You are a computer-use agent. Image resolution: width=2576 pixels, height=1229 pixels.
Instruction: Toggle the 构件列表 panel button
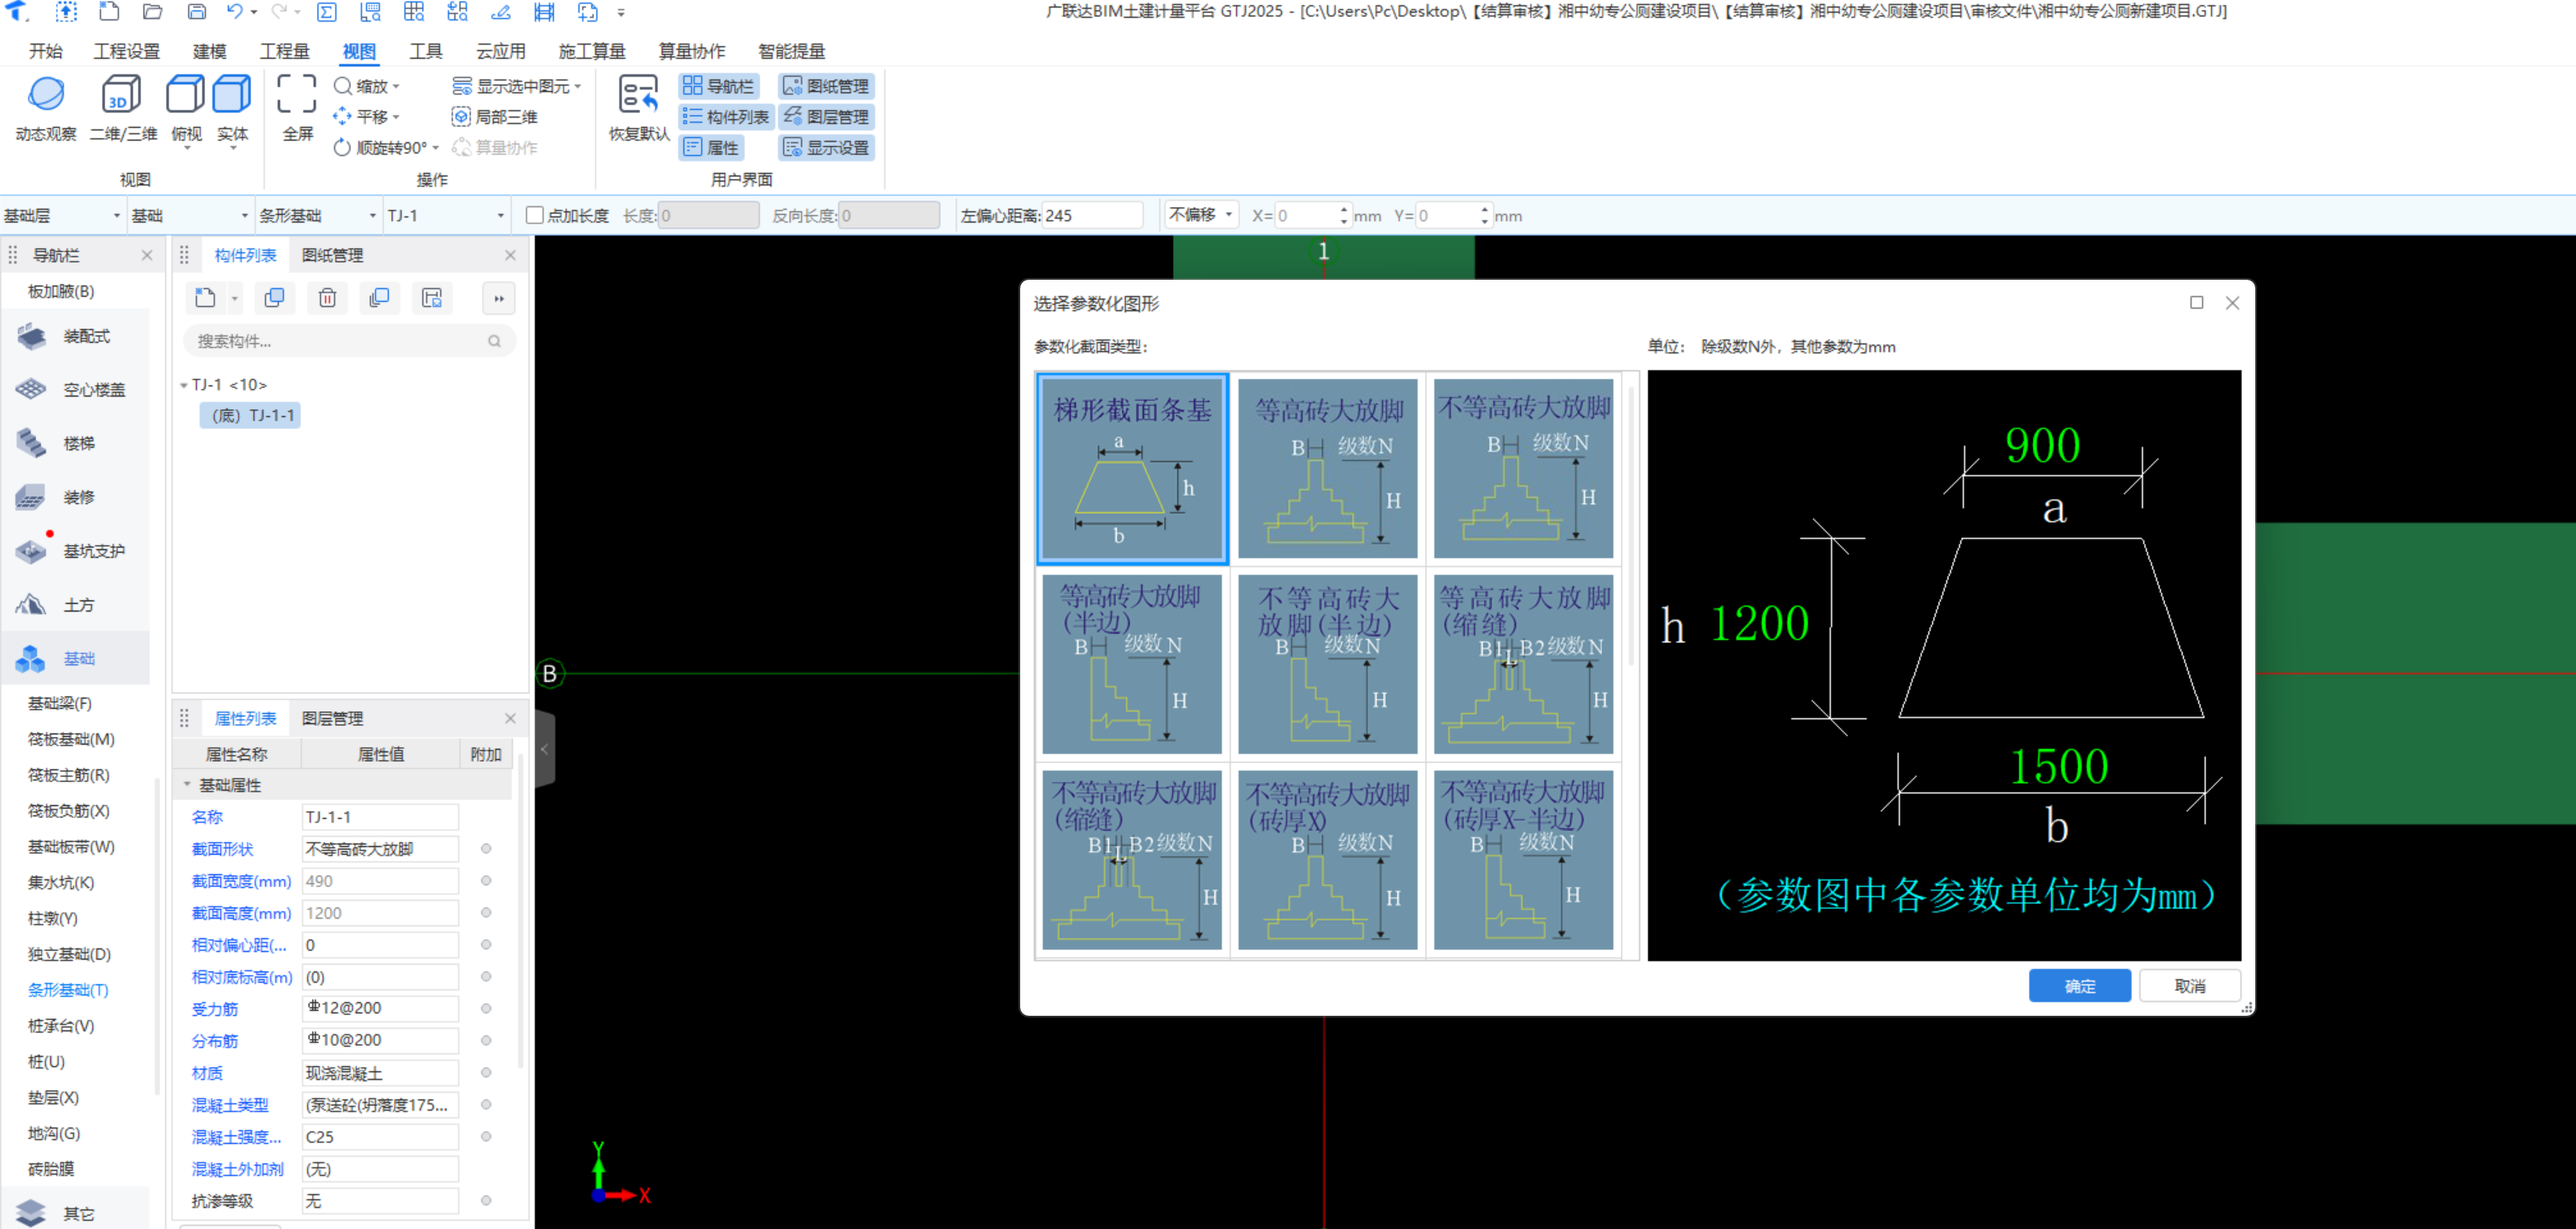[726, 117]
